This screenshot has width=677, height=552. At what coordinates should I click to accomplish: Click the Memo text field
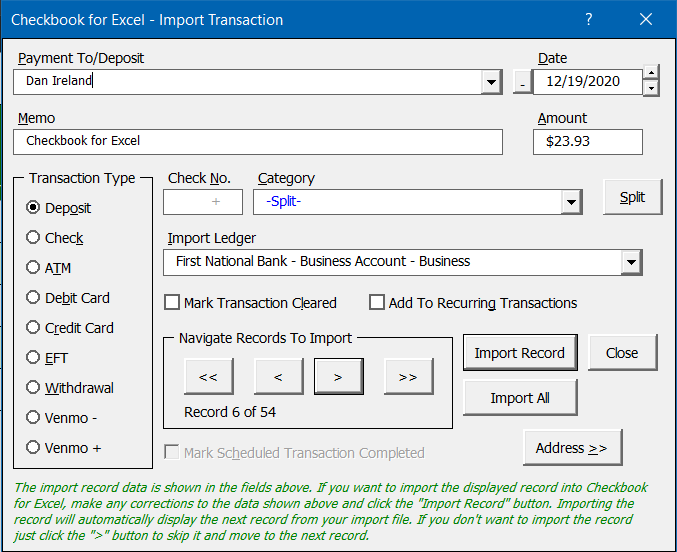tap(258, 142)
